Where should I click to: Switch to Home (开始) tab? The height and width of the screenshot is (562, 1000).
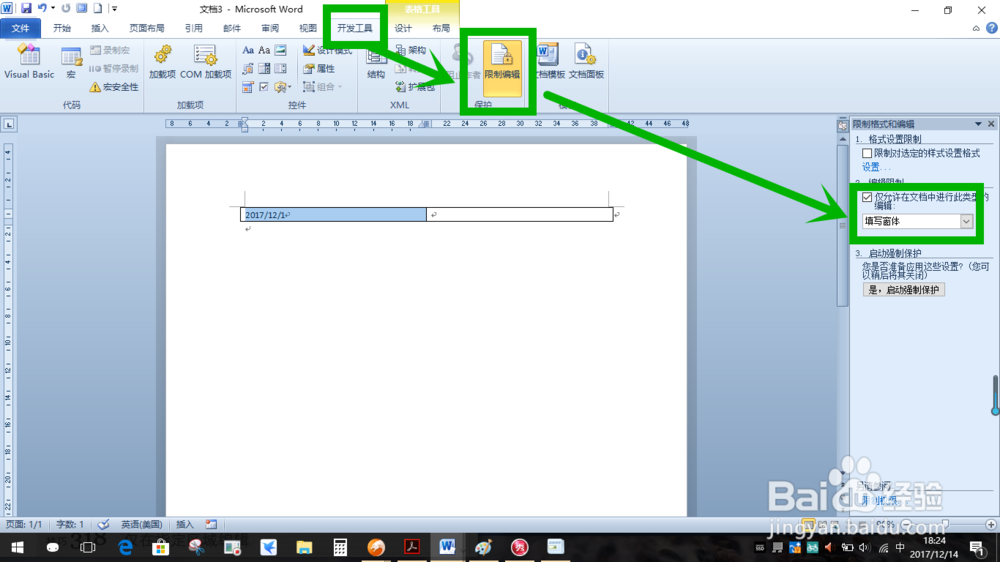click(x=62, y=28)
